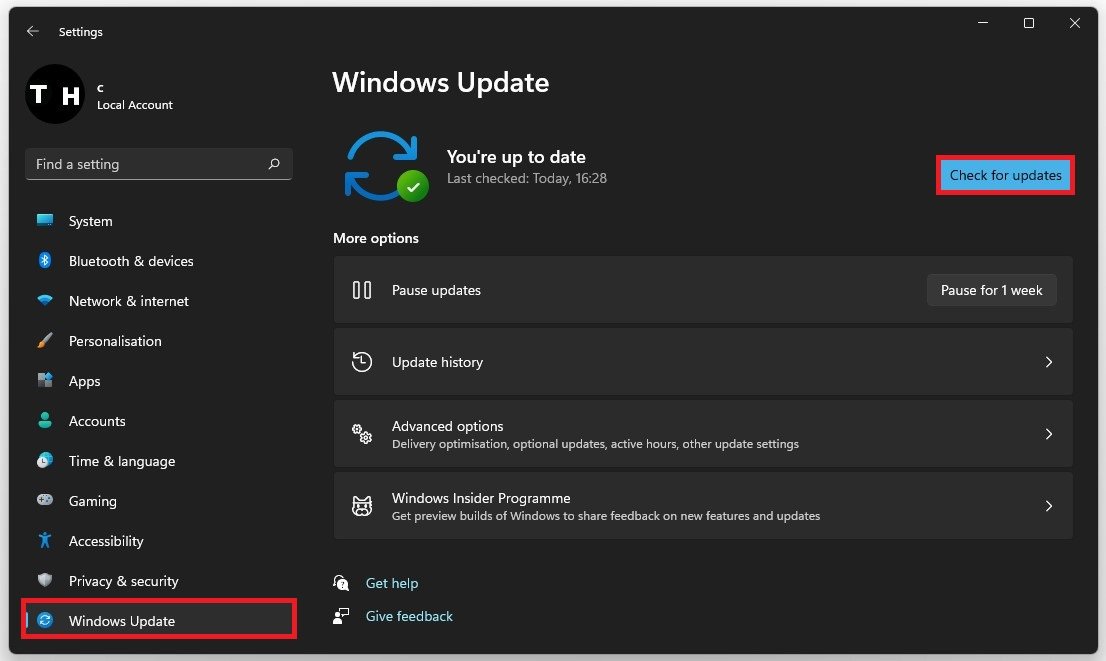Click 'Get preview builds of Windows' description
The height and width of the screenshot is (661, 1106).
pos(606,516)
